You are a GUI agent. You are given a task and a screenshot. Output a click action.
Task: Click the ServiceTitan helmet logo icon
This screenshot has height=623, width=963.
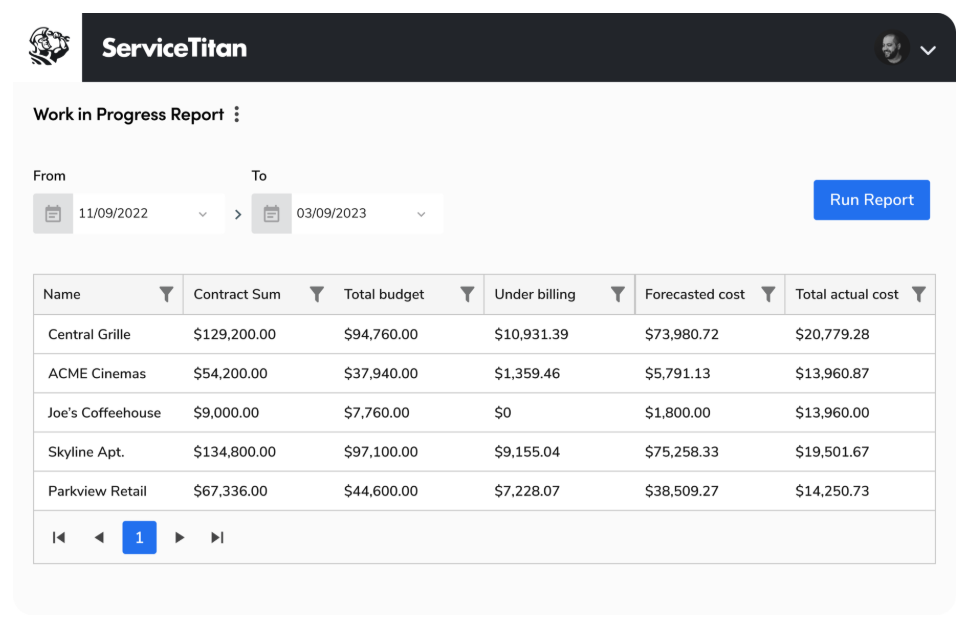(x=49, y=46)
